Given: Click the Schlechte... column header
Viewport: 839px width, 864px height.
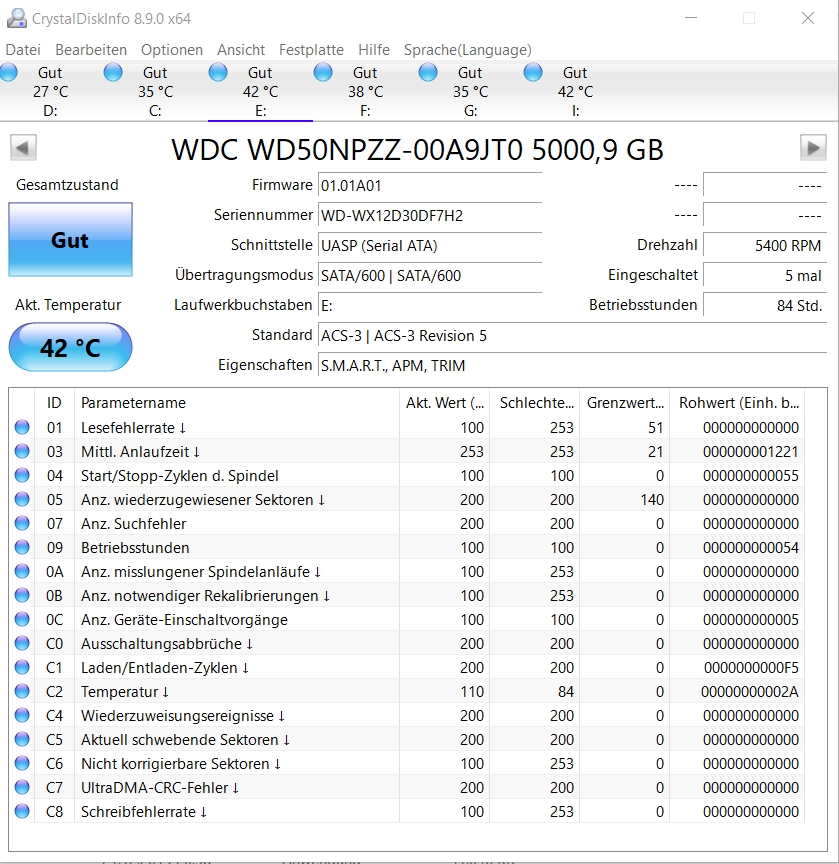Looking at the screenshot, I should [534, 403].
